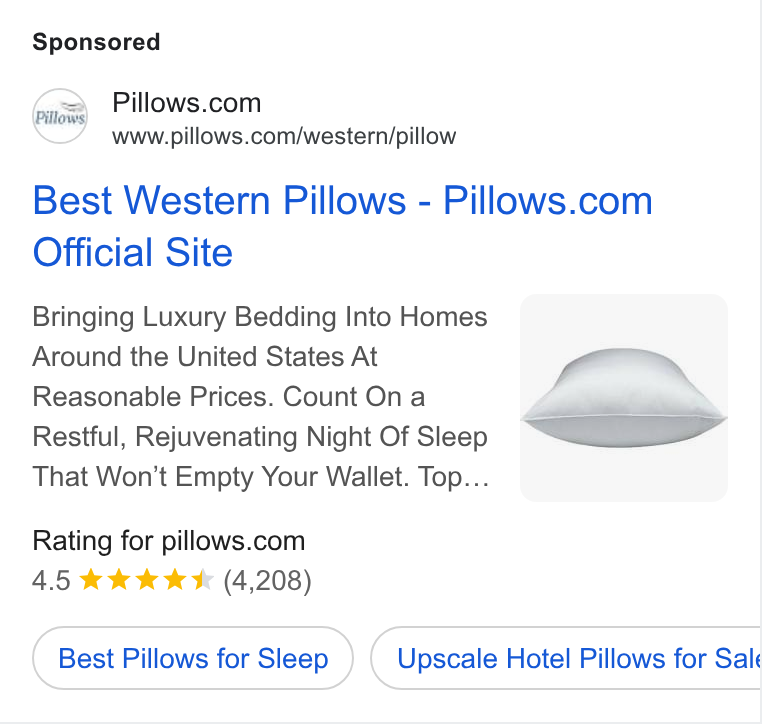Click the Count On a Restful sentence
The image size is (762, 724).
click(260, 417)
